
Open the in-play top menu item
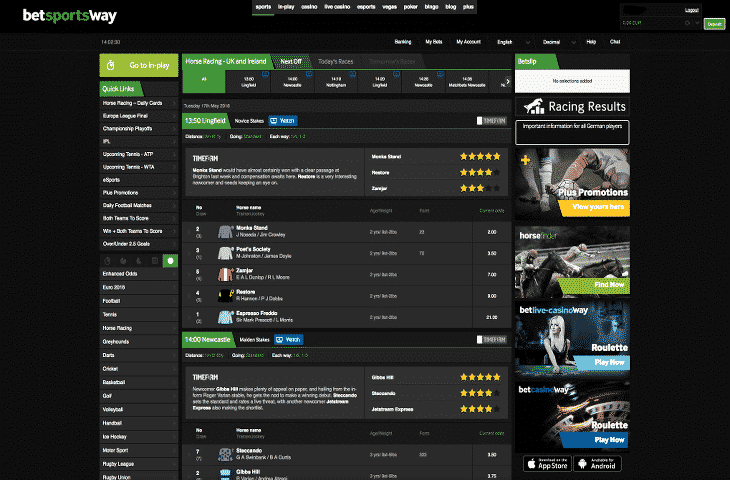(x=286, y=7)
